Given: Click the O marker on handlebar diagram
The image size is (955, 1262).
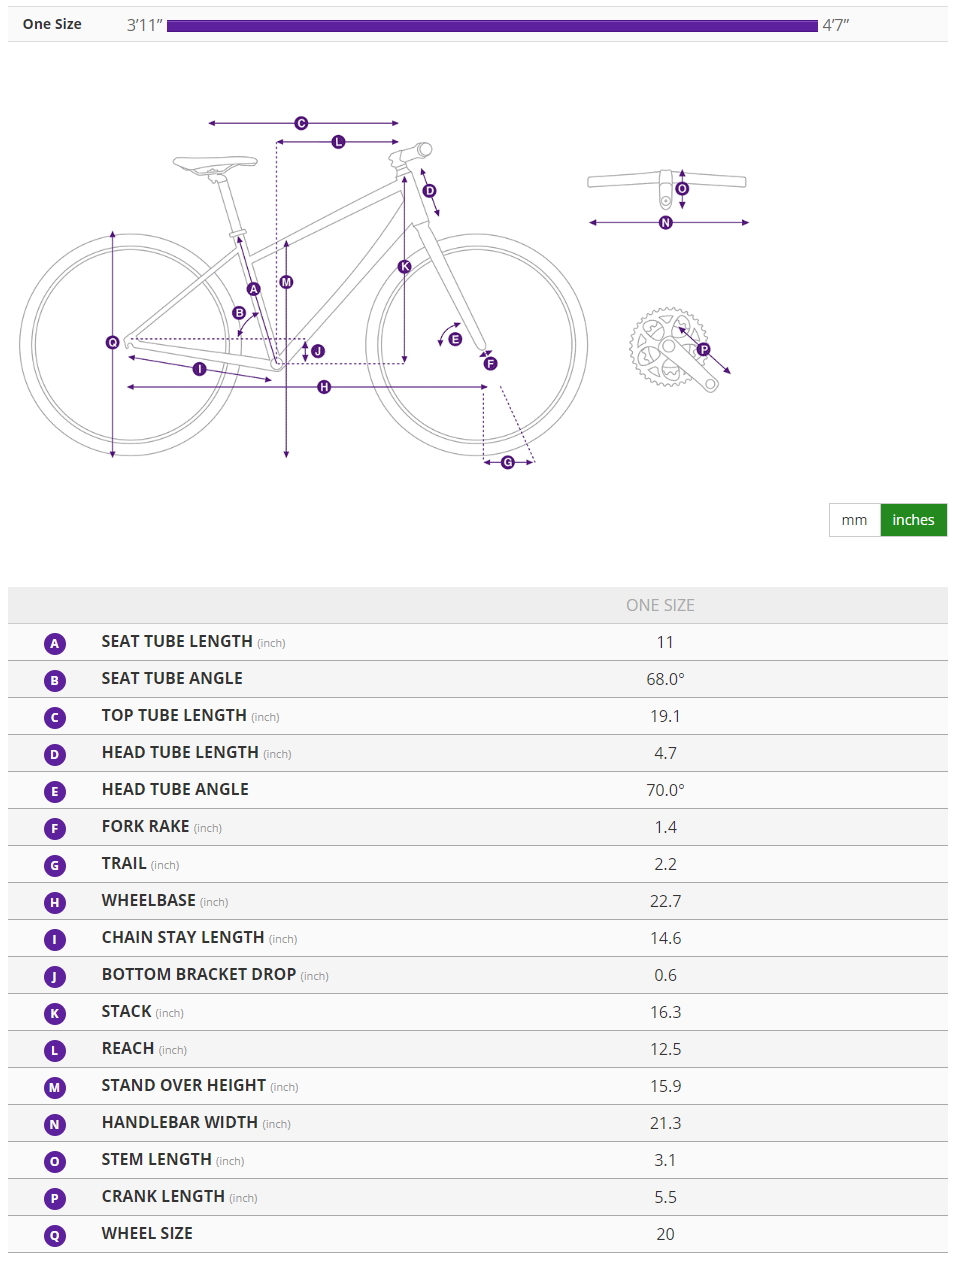Looking at the screenshot, I should (682, 189).
